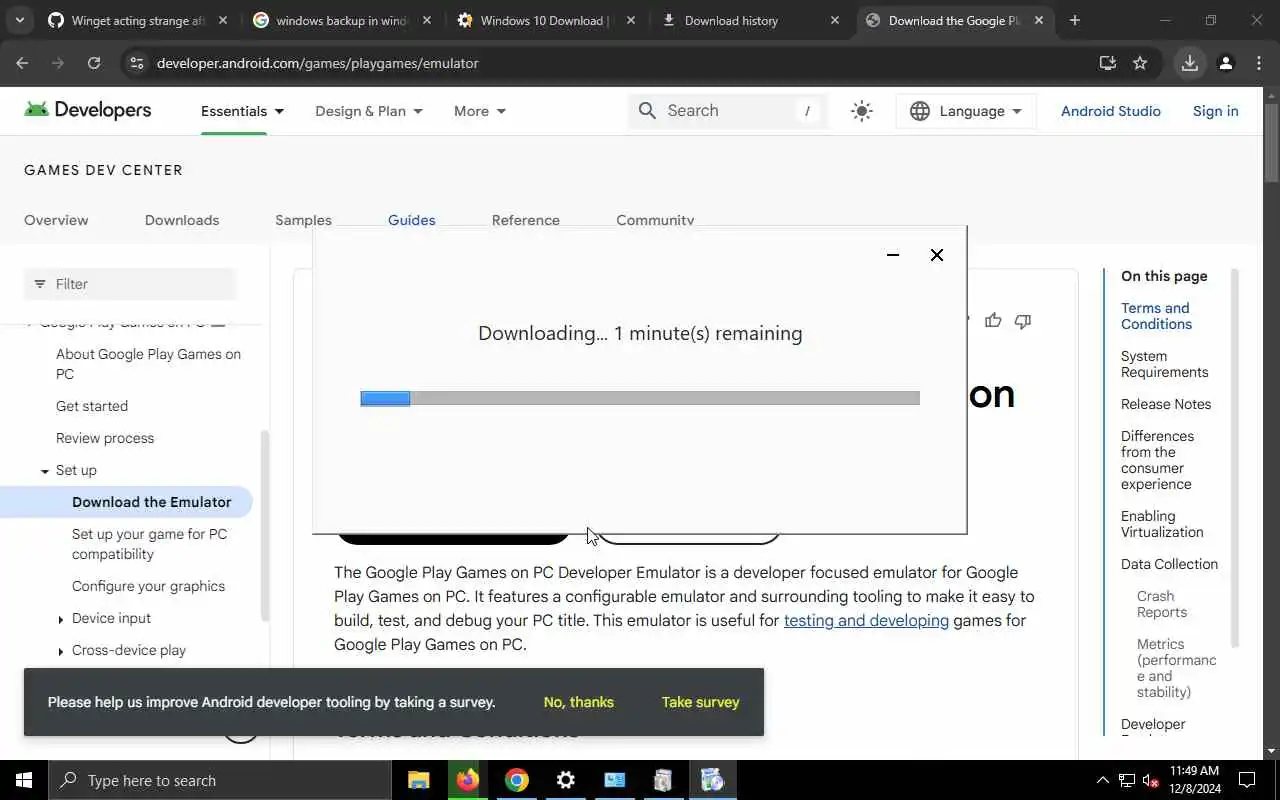This screenshot has width=1280, height=800.
Task: Open Chrome profile icon
Action: (x=1225, y=63)
